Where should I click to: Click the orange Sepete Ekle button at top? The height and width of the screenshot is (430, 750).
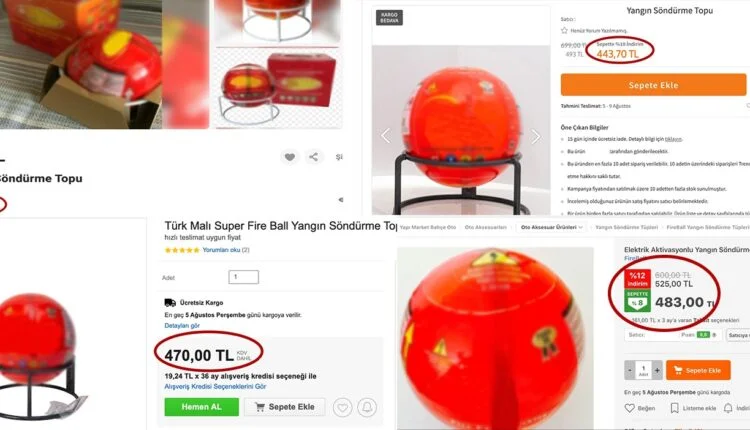point(653,85)
